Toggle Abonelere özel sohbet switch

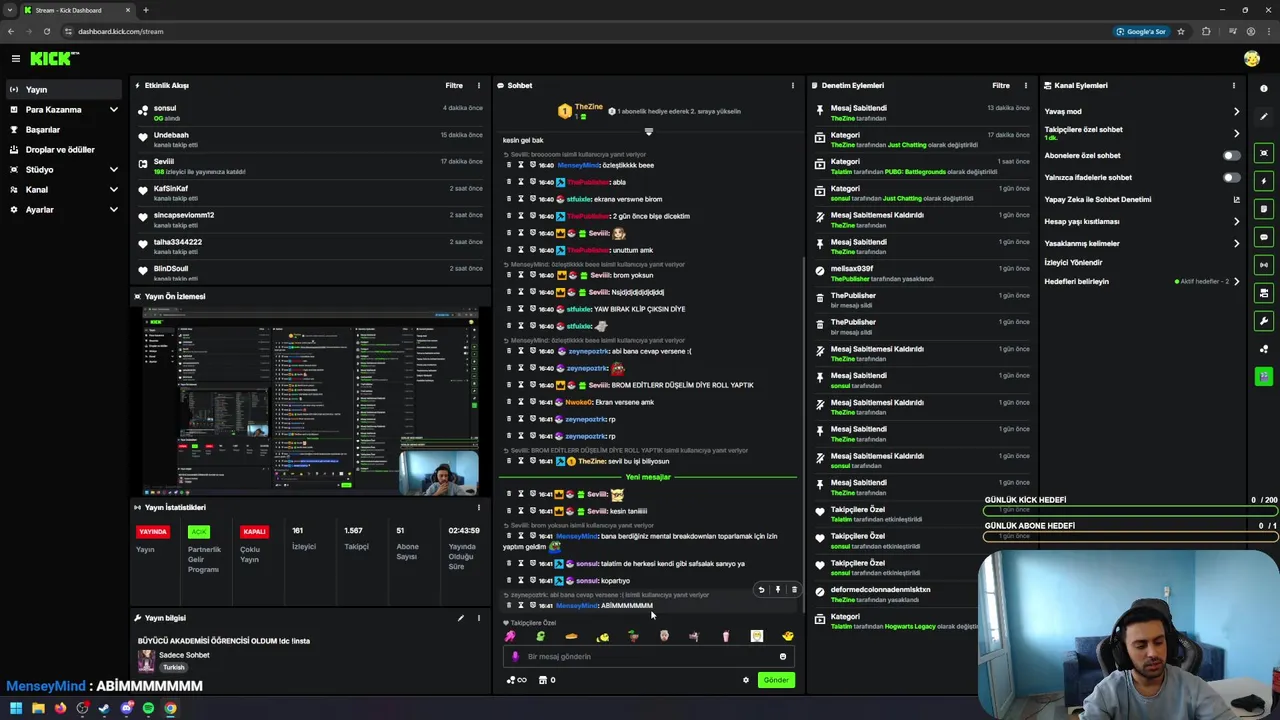[x=1231, y=156]
